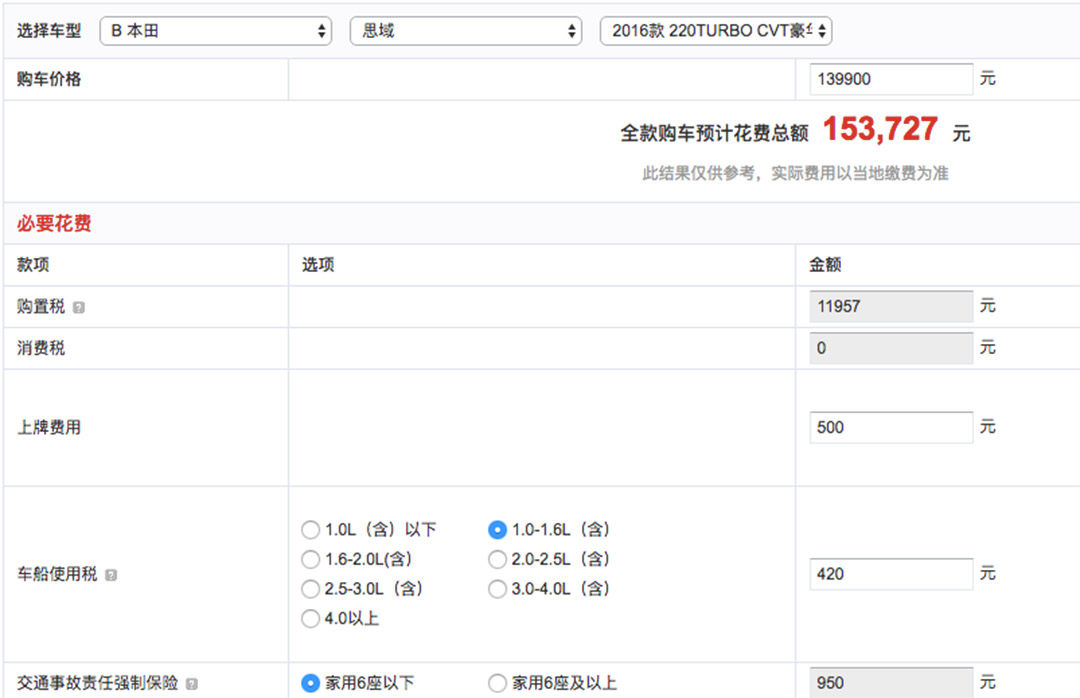Choose the 1.0-1.6L（含） displacement option
Screen dimensions: 1080x698
(497, 530)
